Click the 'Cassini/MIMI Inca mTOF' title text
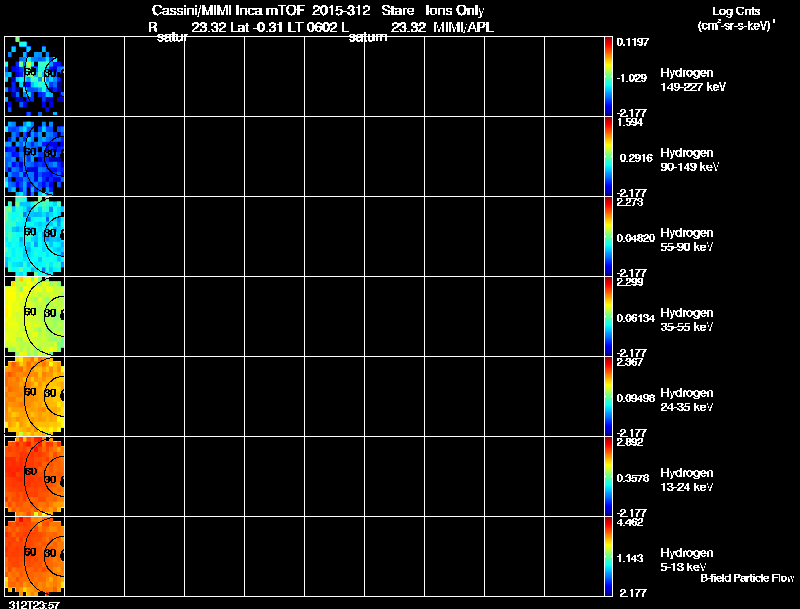Image resolution: width=800 pixels, height=609 pixels. click(228, 11)
